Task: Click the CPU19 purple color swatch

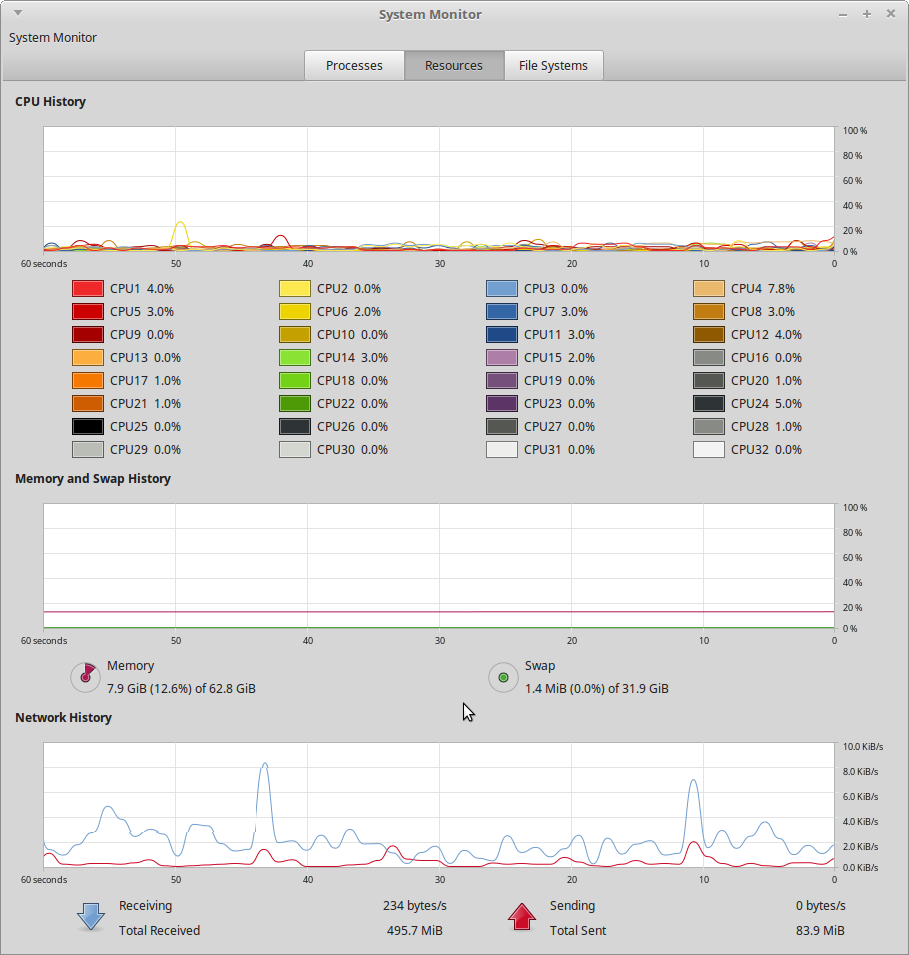Action: point(502,381)
